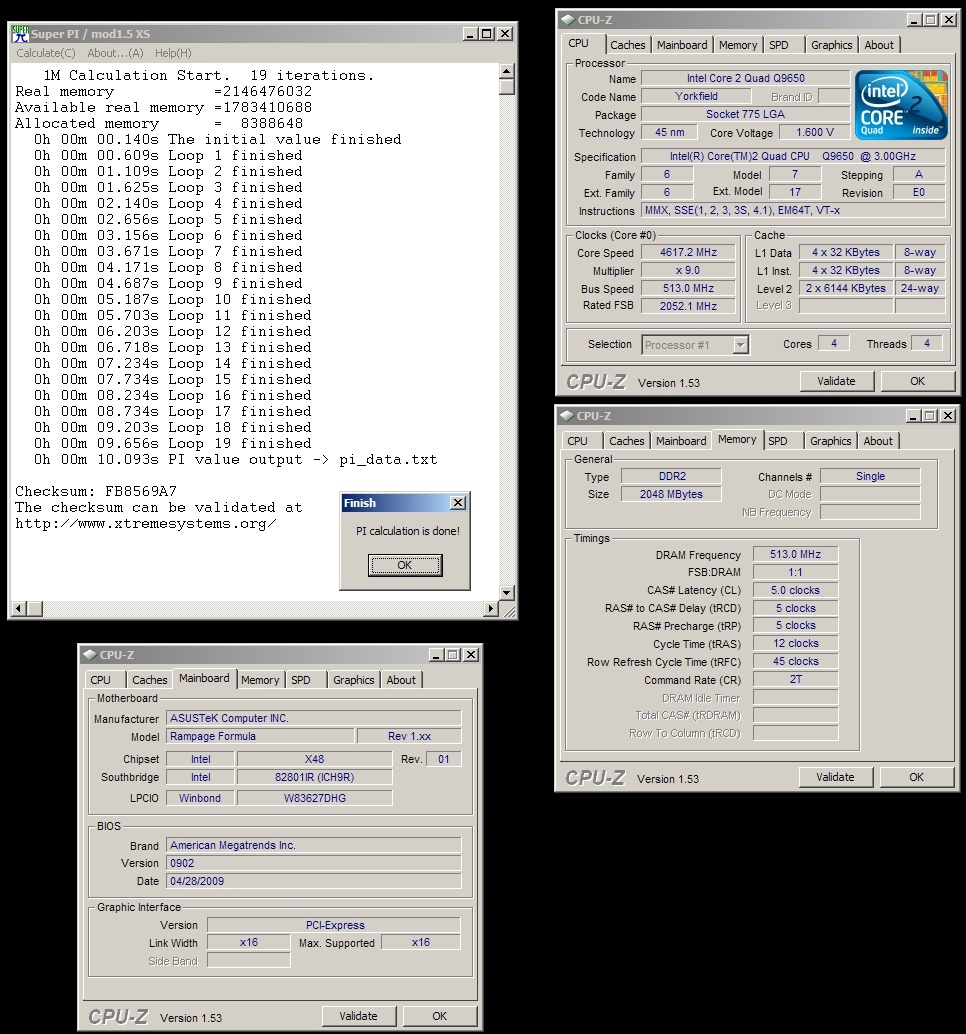This screenshot has width=966, height=1034.
Task: Click the Super PI vertical scrollbar thumb
Action: pos(506,86)
